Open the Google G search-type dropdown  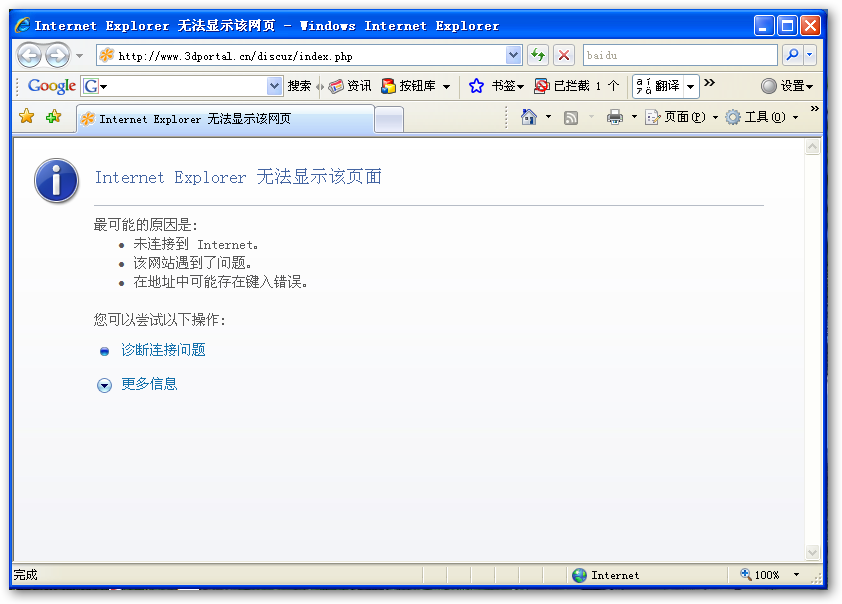click(x=96, y=86)
